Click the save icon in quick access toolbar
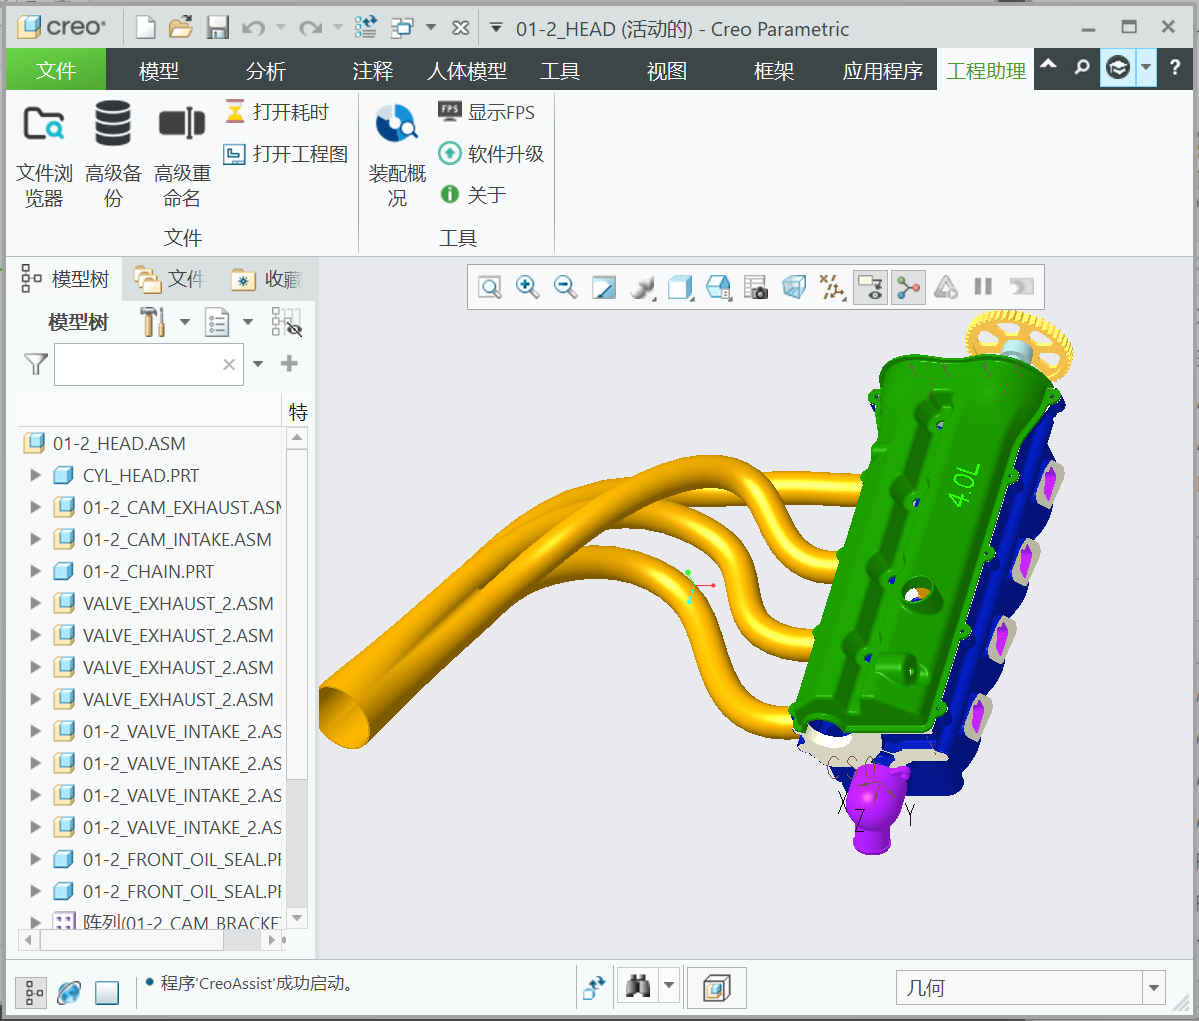This screenshot has height=1021, width=1199. tap(218, 28)
